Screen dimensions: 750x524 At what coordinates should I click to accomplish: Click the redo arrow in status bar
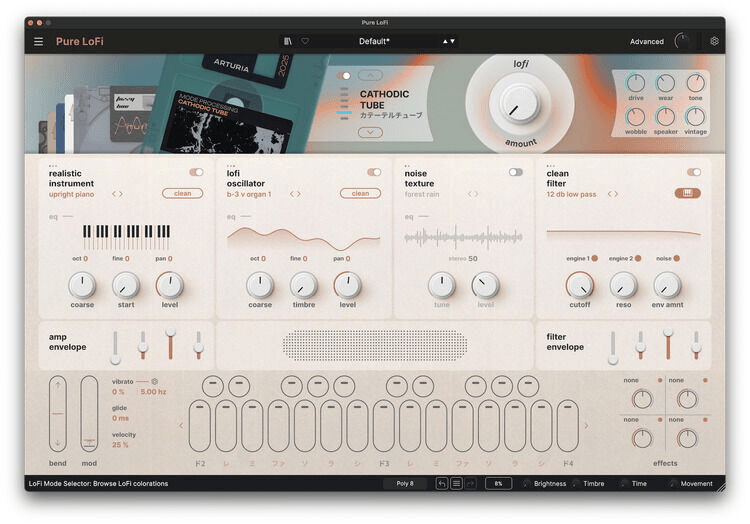471,484
